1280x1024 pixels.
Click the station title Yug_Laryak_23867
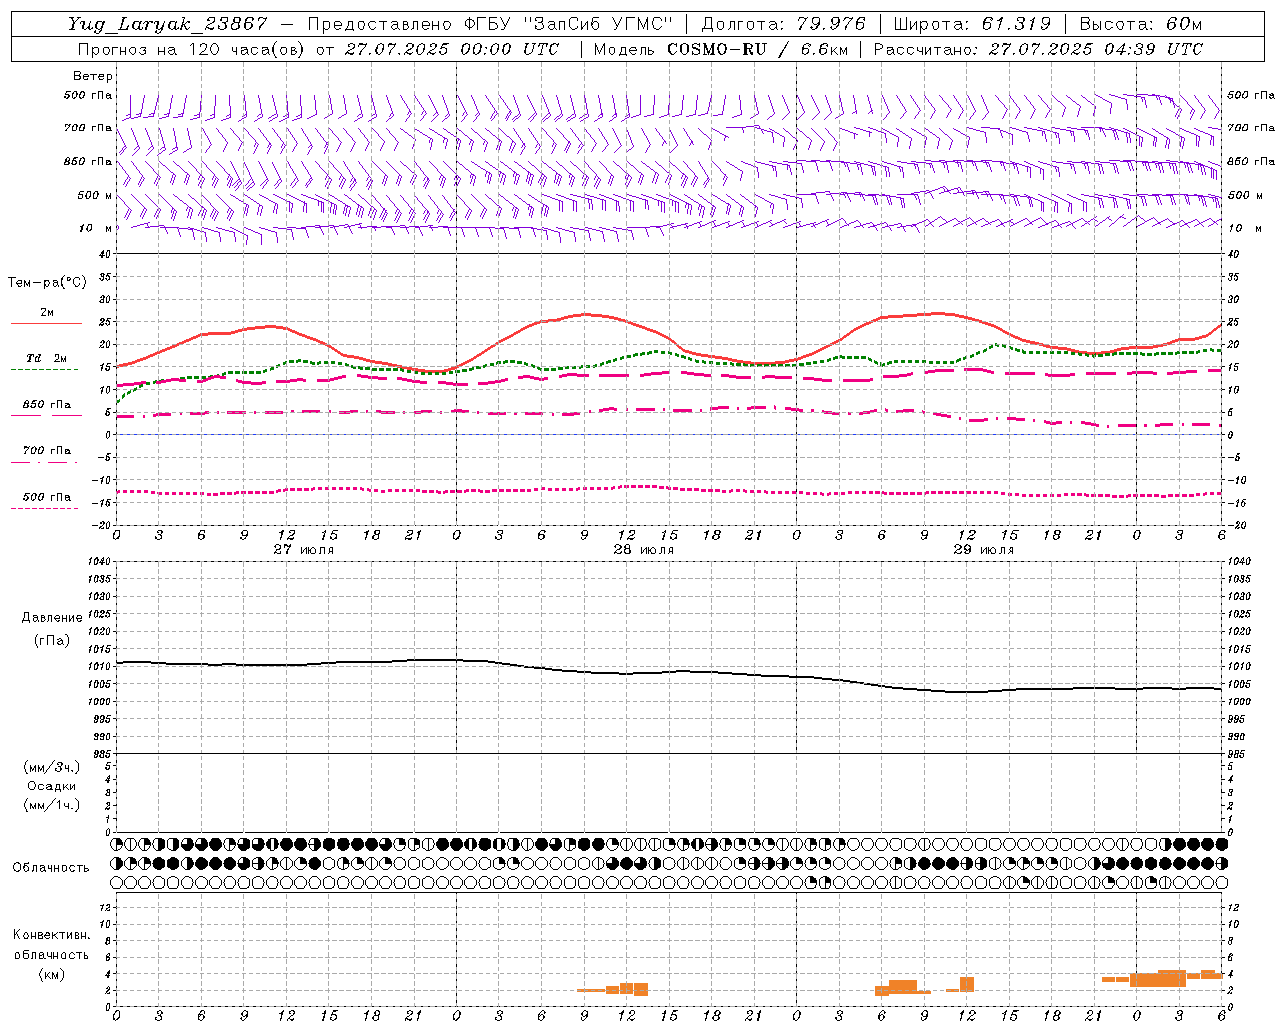168,24
